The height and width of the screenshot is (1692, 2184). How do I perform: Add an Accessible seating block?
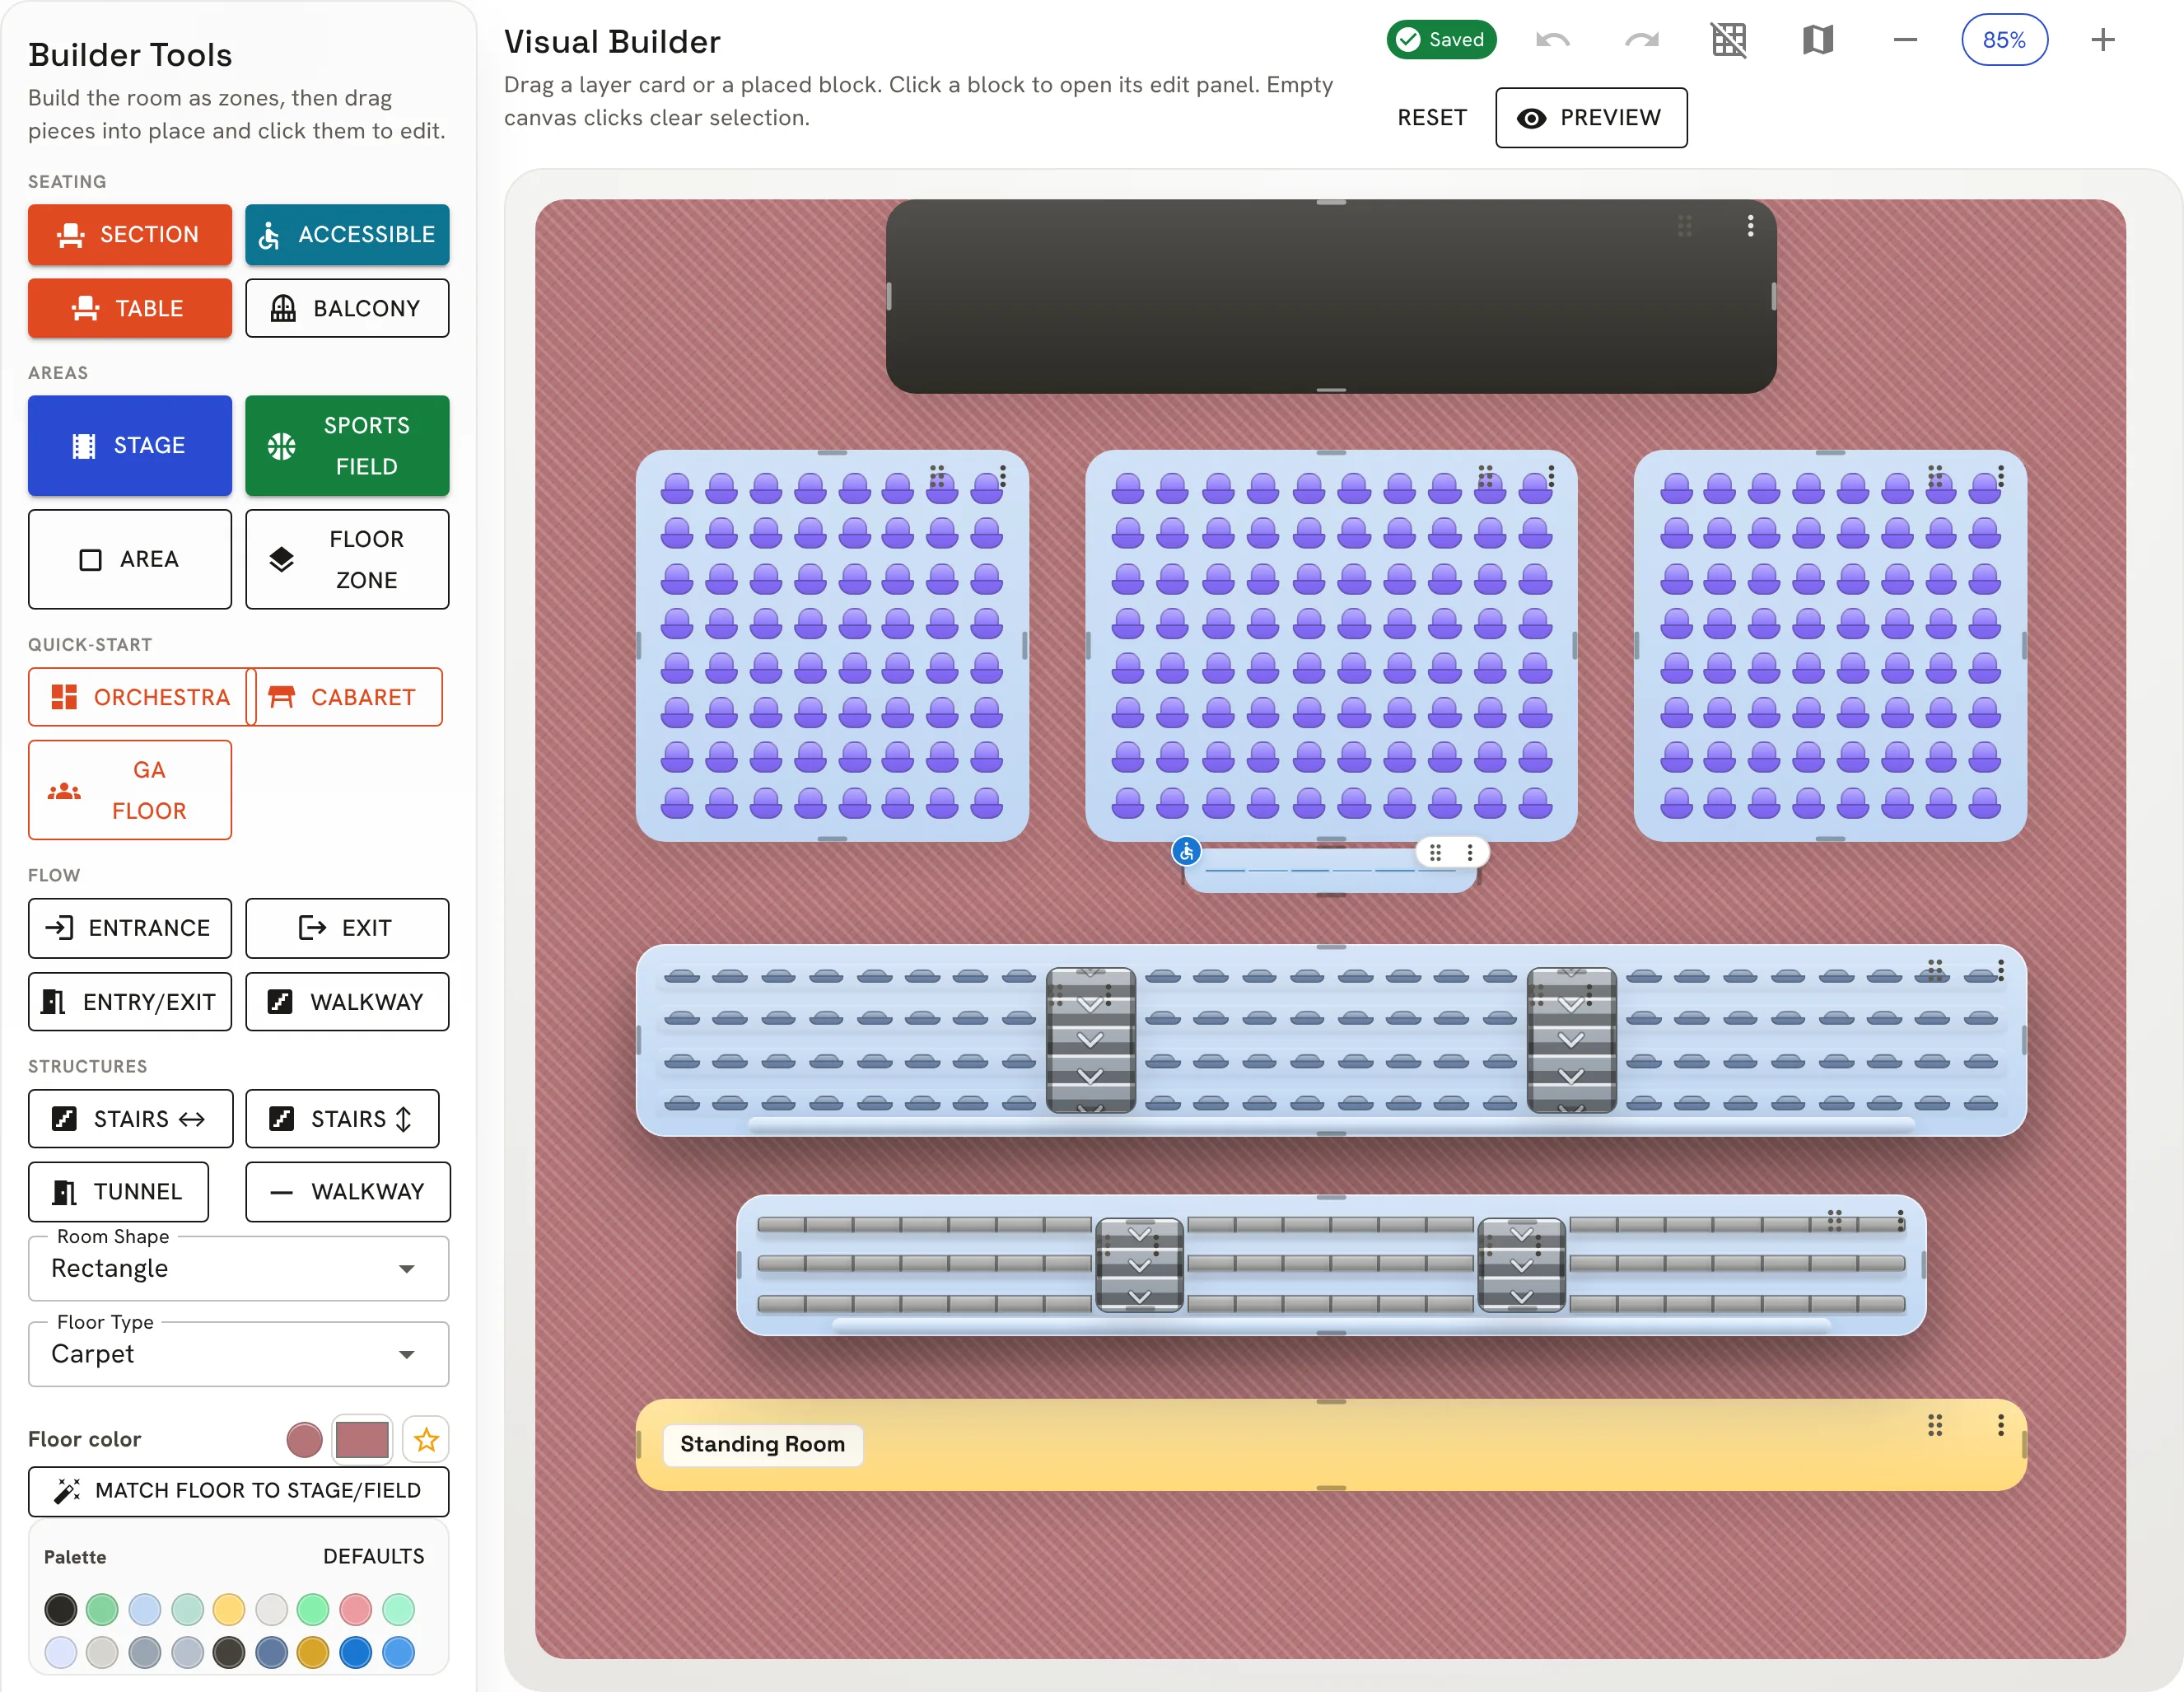coord(347,235)
